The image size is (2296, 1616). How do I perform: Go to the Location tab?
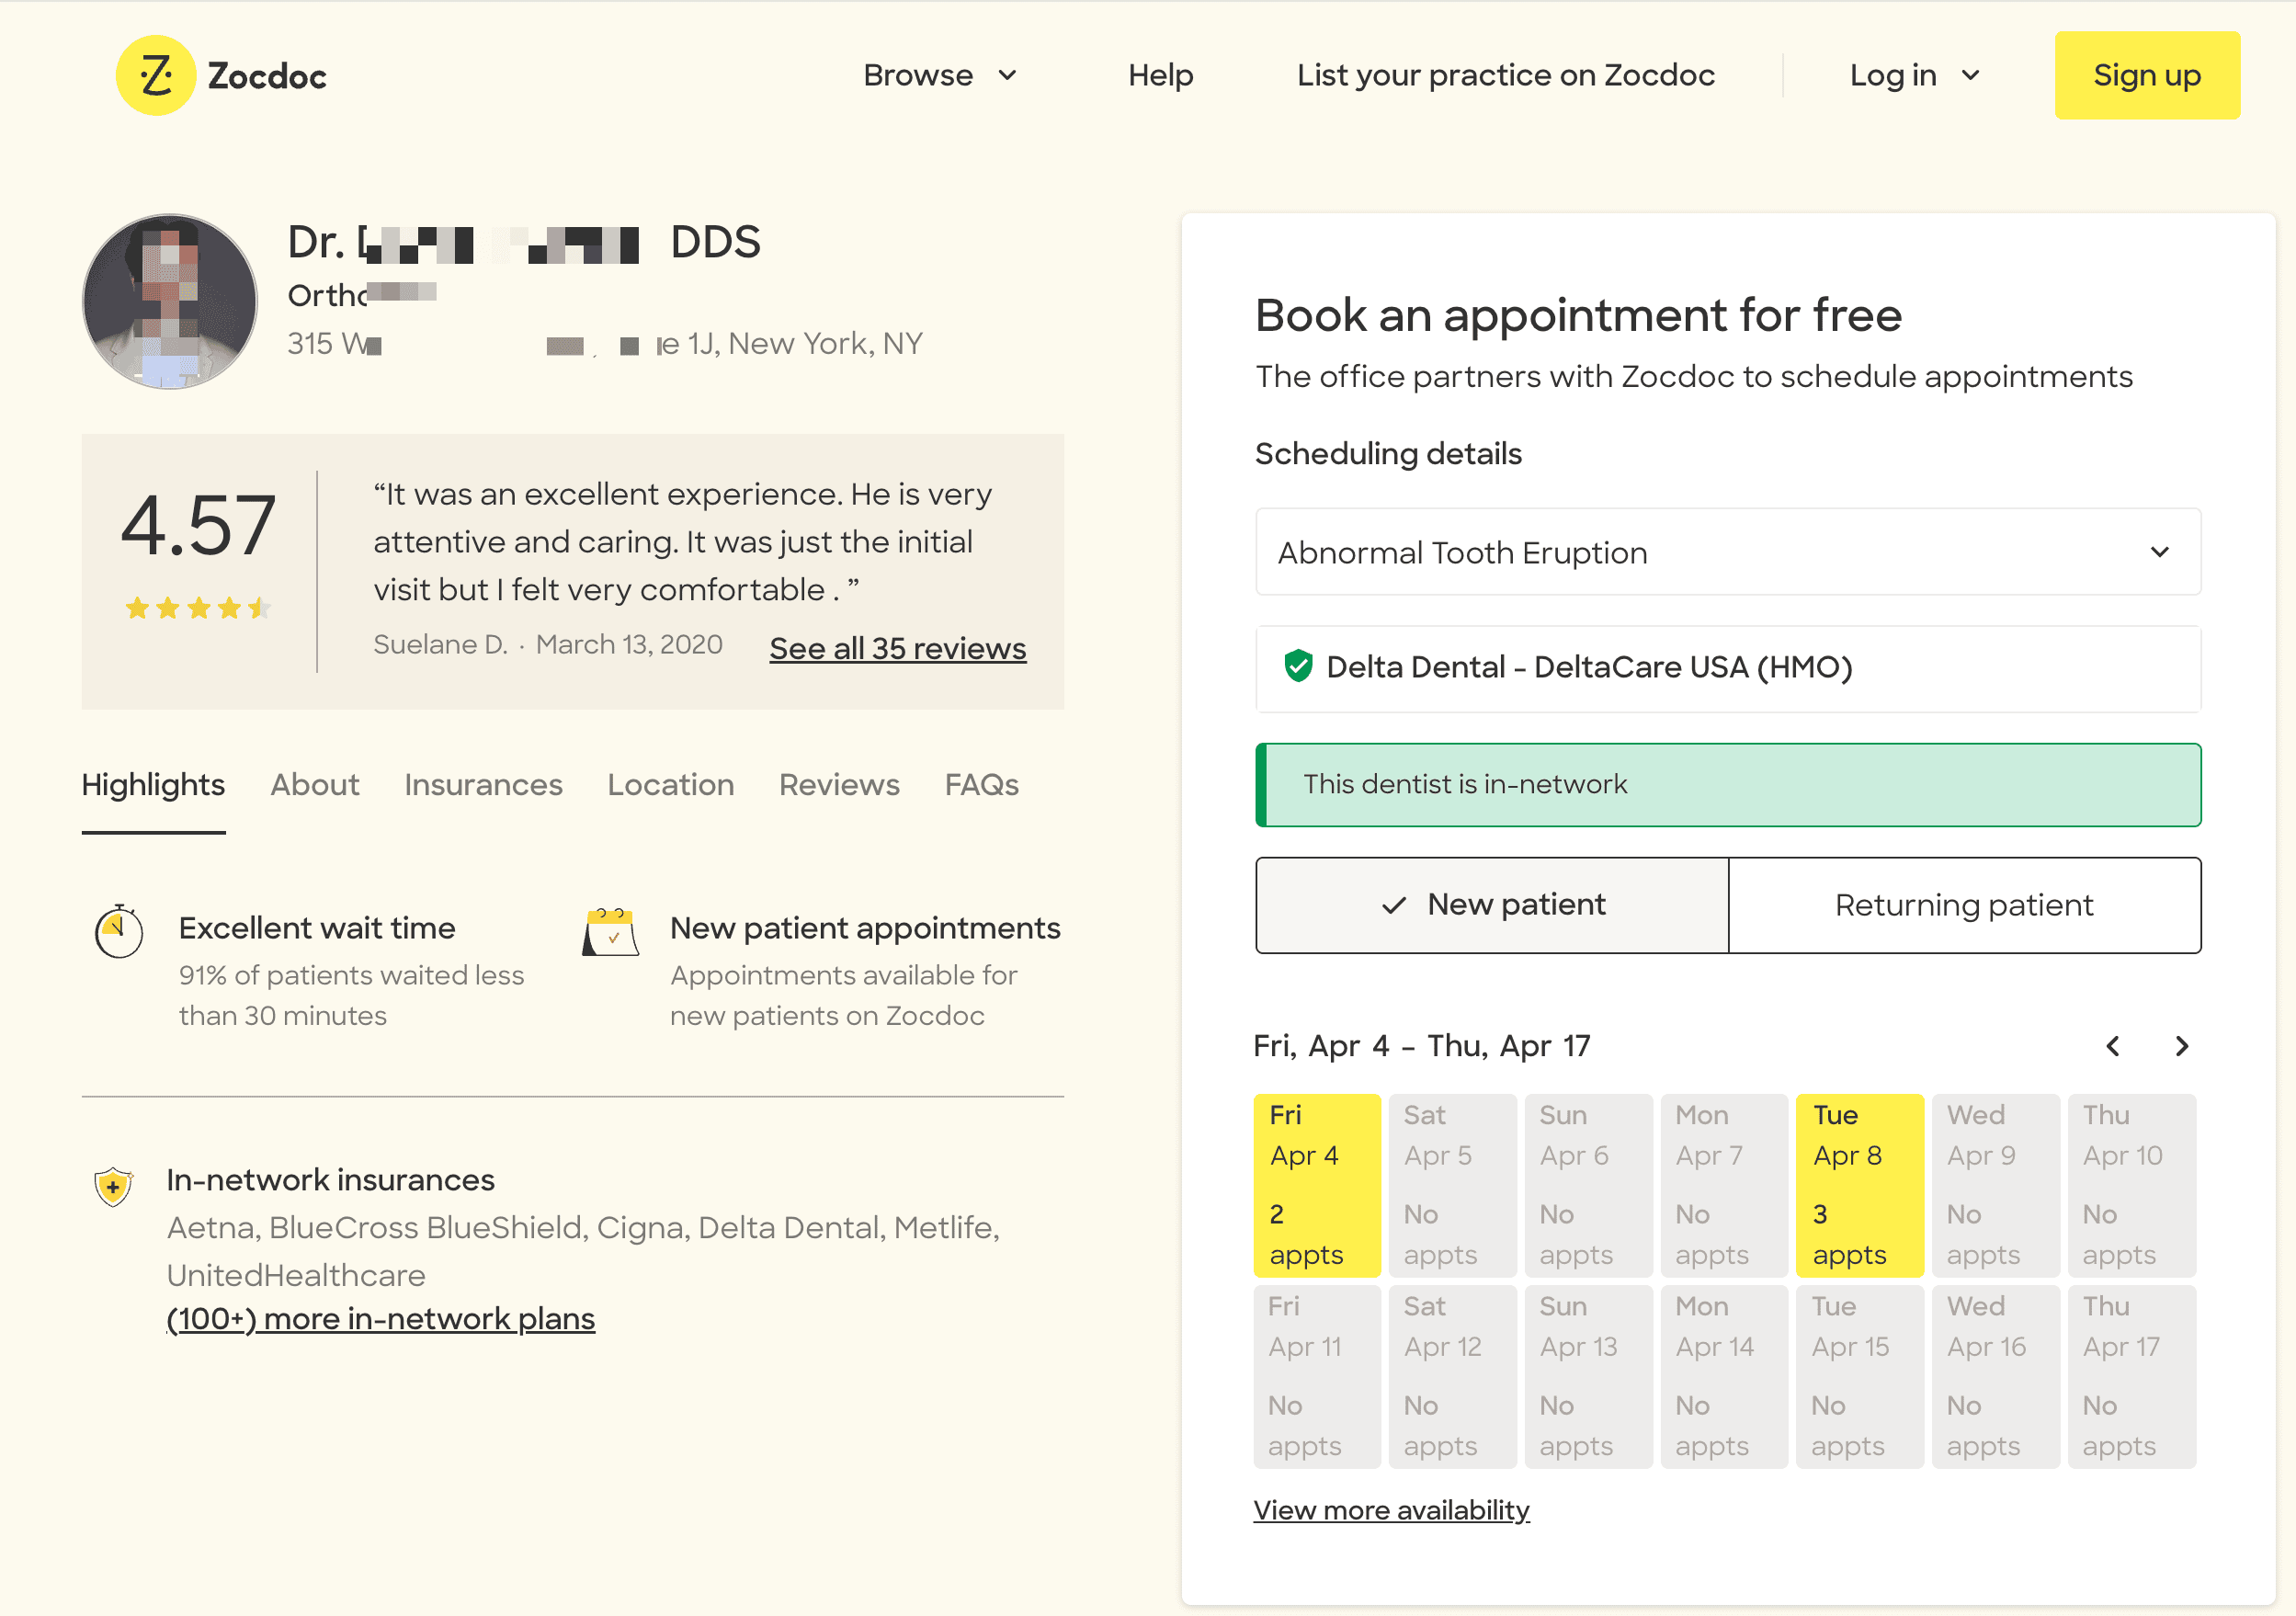[670, 785]
